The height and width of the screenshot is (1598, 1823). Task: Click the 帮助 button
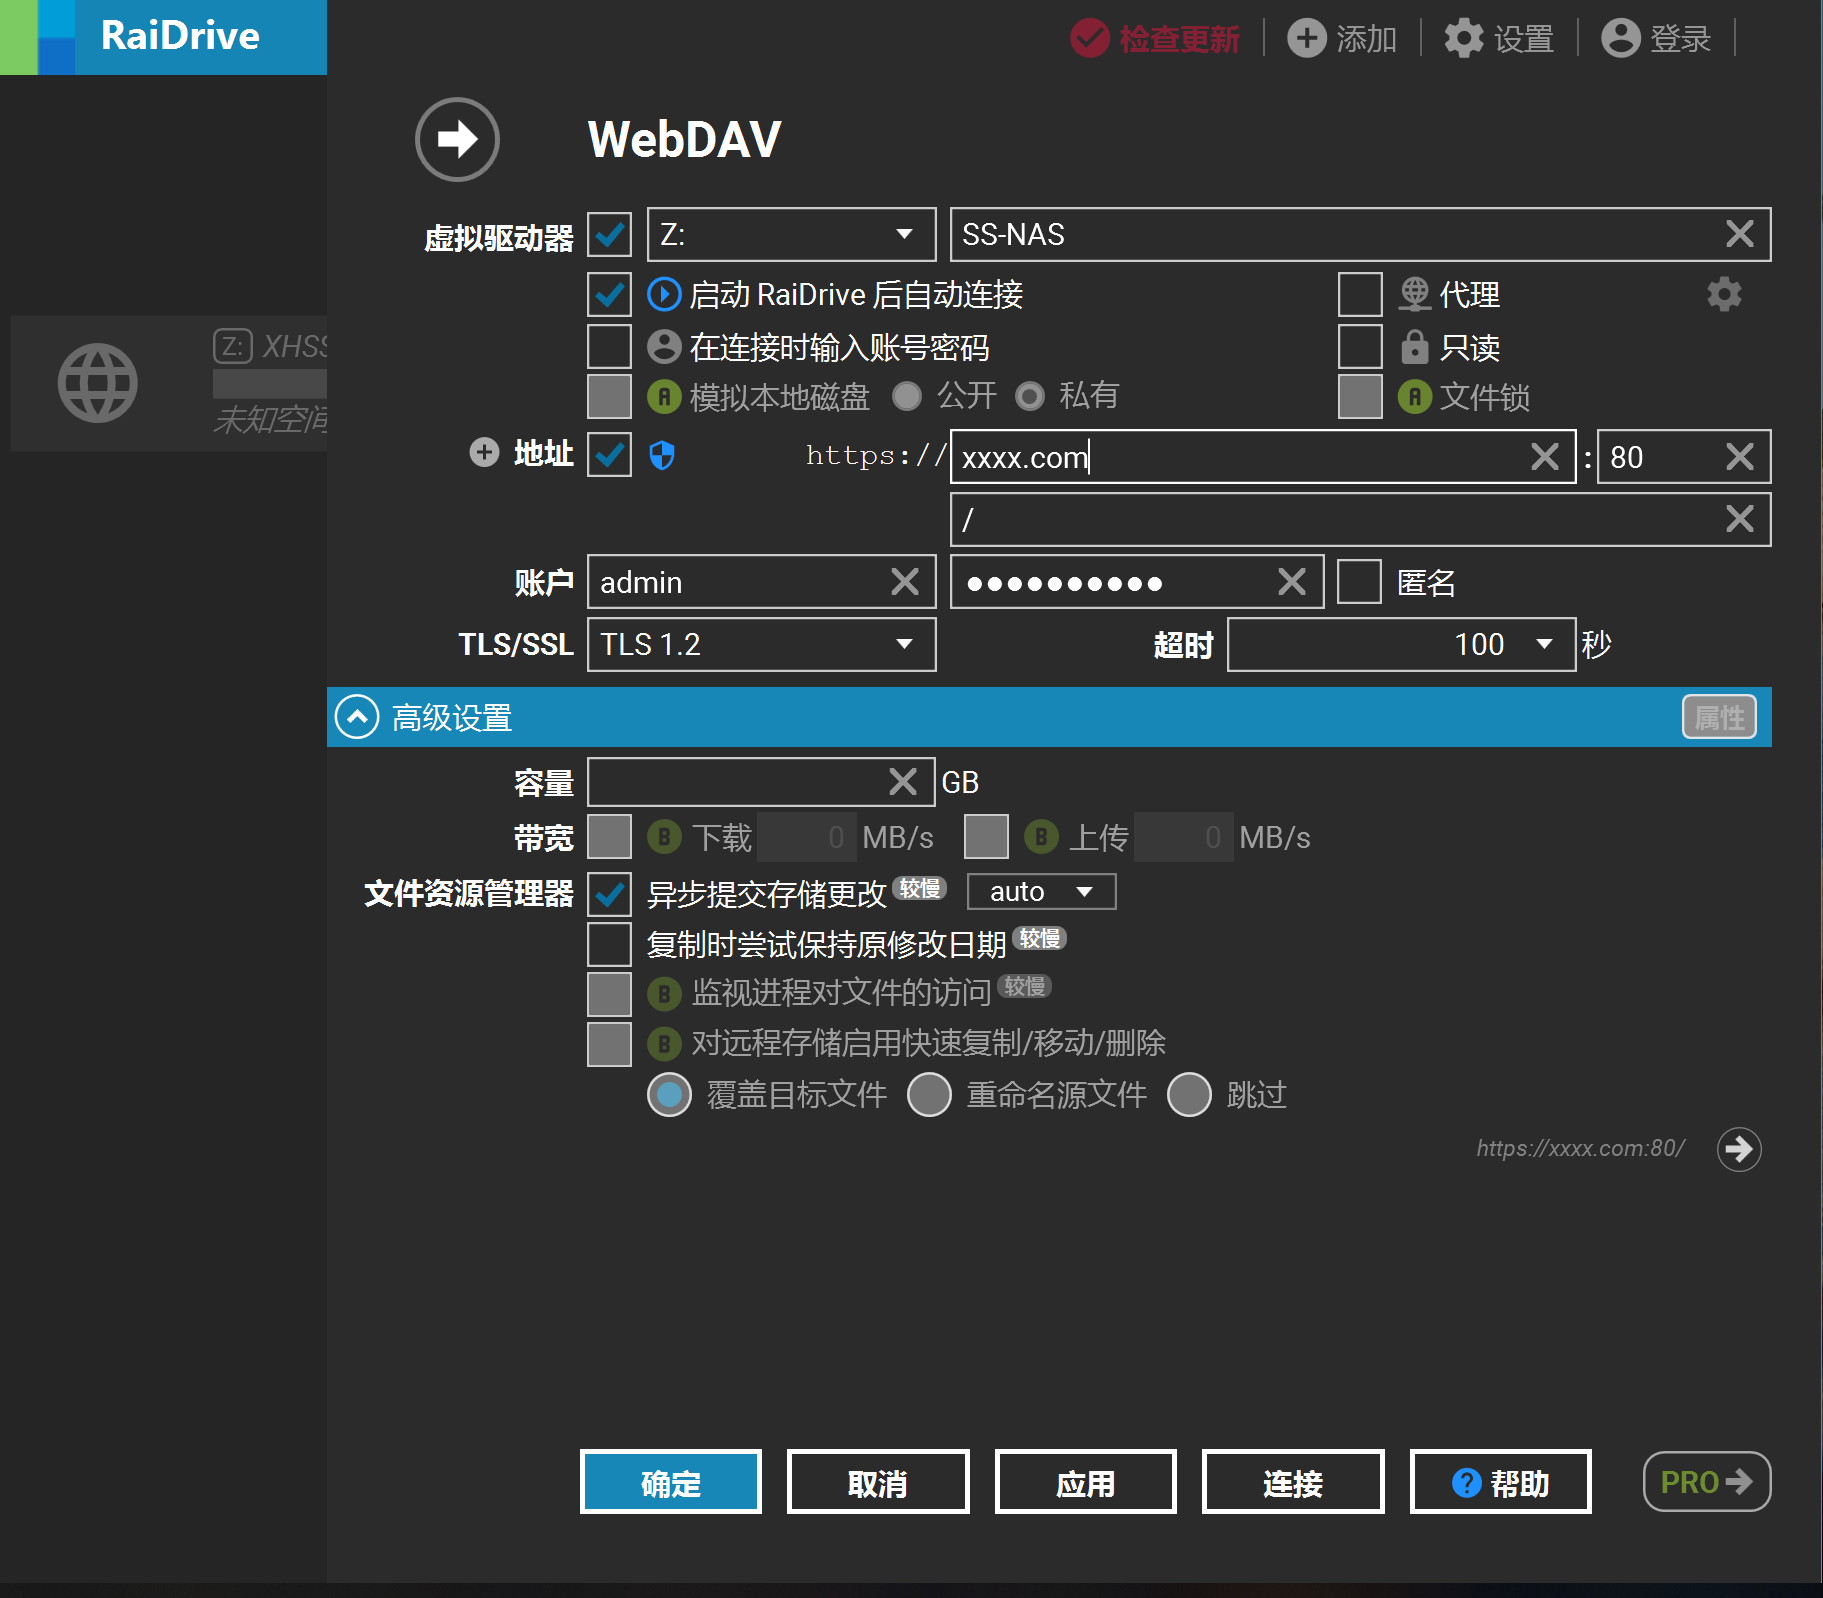pos(1501,1482)
